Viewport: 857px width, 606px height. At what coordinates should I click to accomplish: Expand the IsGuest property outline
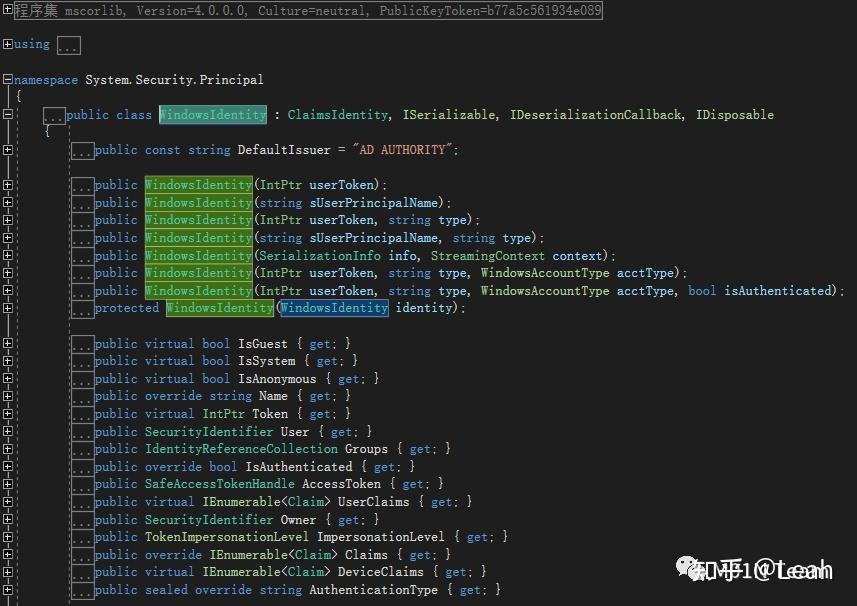click(x=7, y=343)
